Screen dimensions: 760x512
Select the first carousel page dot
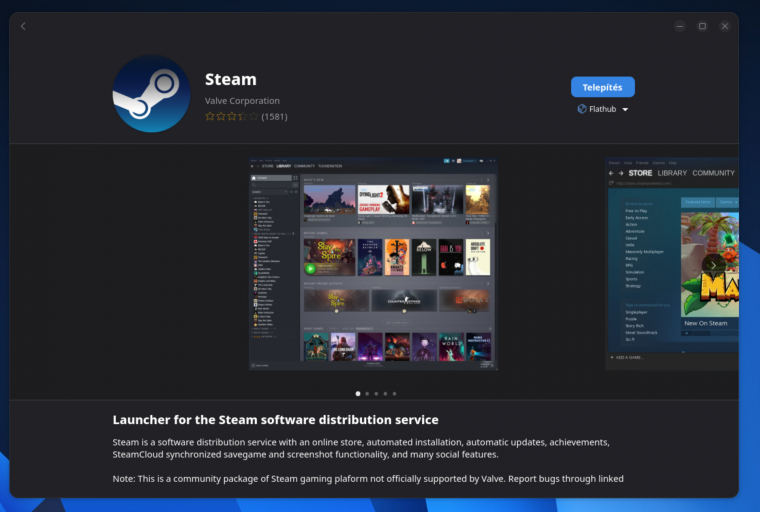(x=358, y=394)
